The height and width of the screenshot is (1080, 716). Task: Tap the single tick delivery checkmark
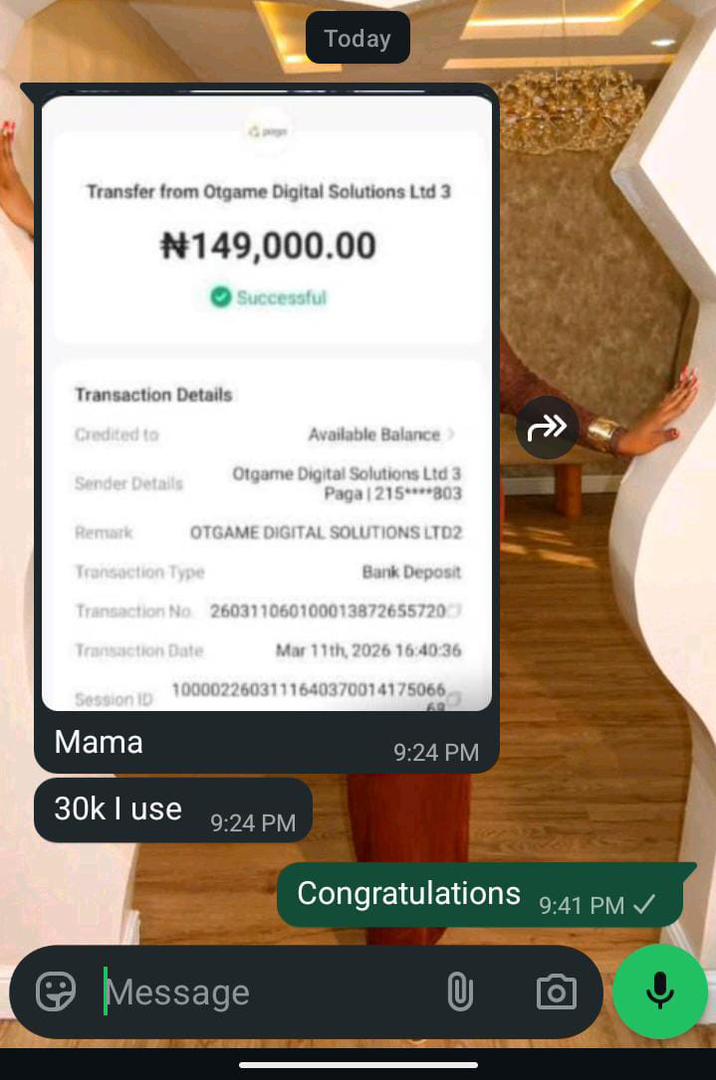coord(645,904)
